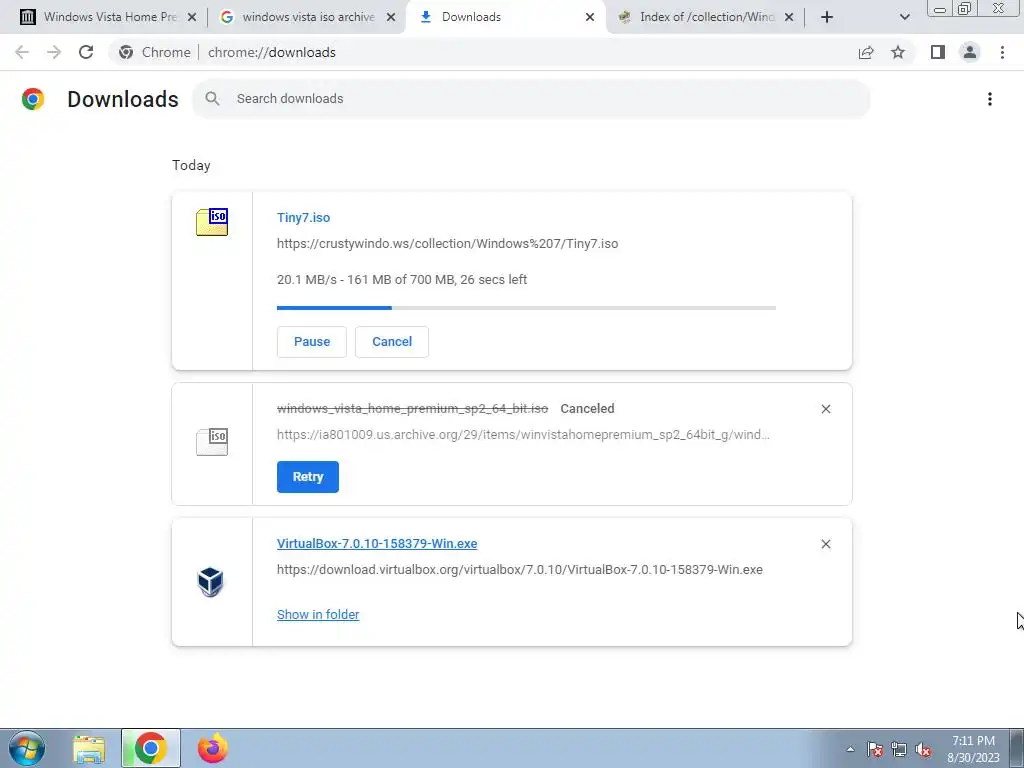Open a new tab with plus button

827,17
